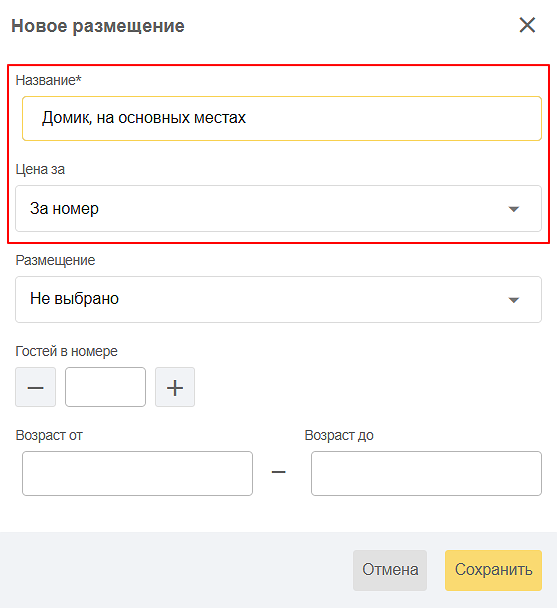Click the 'Возраст от' label
This screenshot has height=608, width=557.
pyautogui.click(x=49, y=435)
